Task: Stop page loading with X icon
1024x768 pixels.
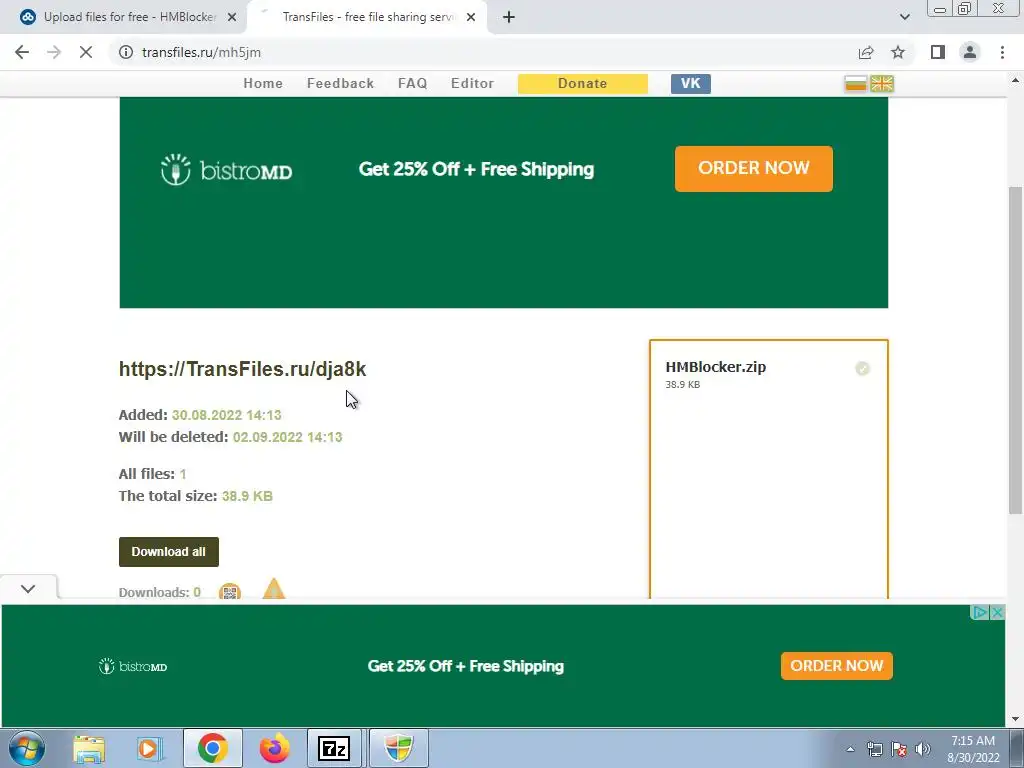Action: click(86, 52)
